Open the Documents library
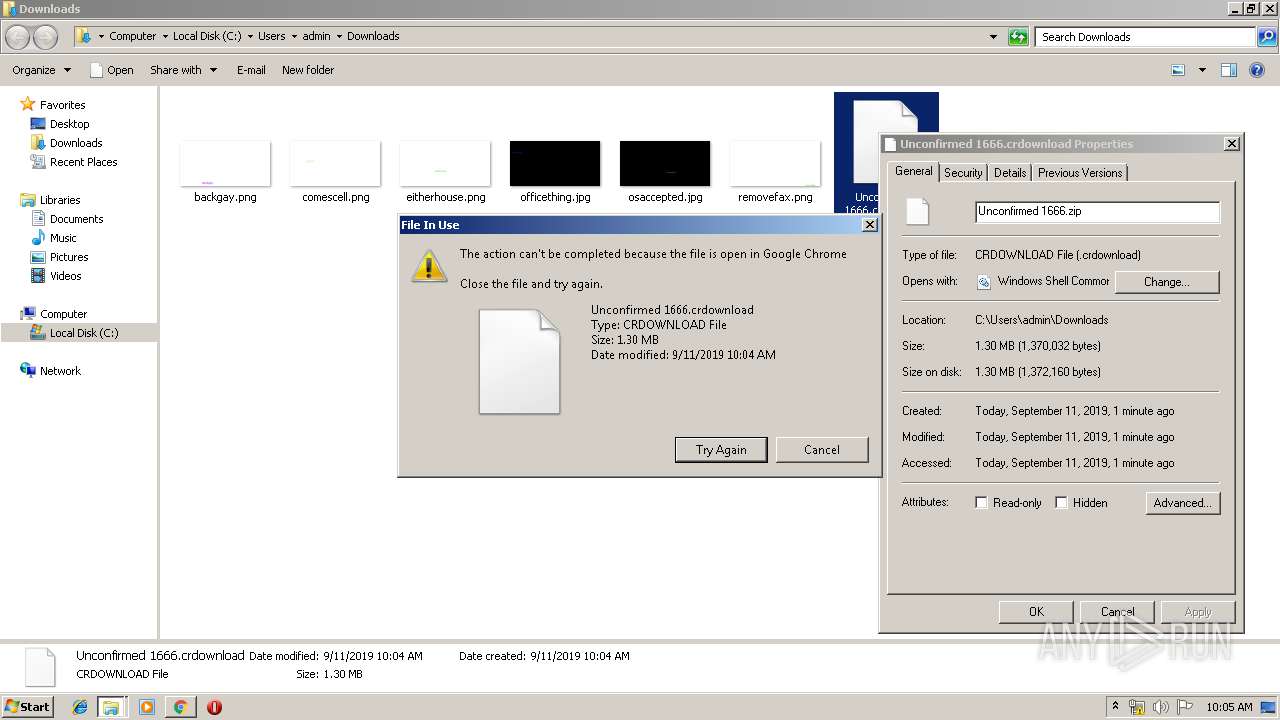Screen dimensions: 1280x720 [76, 219]
